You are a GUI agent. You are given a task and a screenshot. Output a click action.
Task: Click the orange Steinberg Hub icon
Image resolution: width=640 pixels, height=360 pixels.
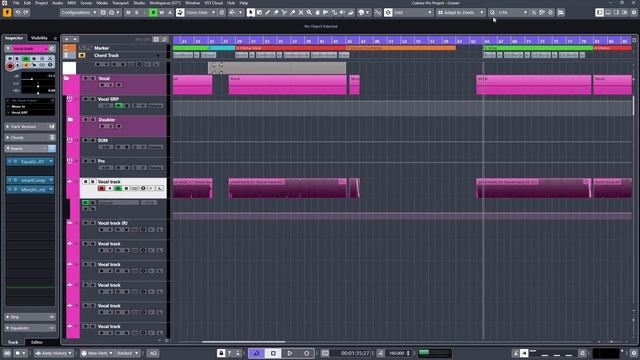(x=7, y=13)
